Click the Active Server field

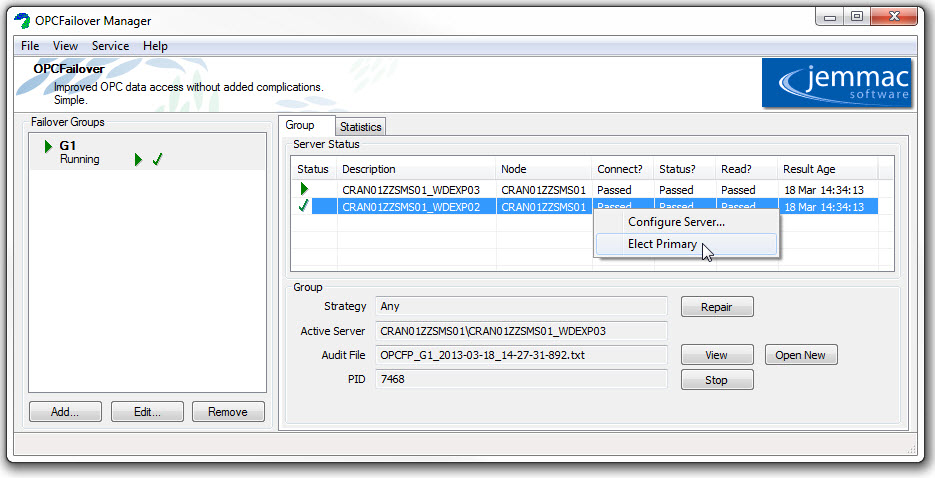[x=522, y=331]
